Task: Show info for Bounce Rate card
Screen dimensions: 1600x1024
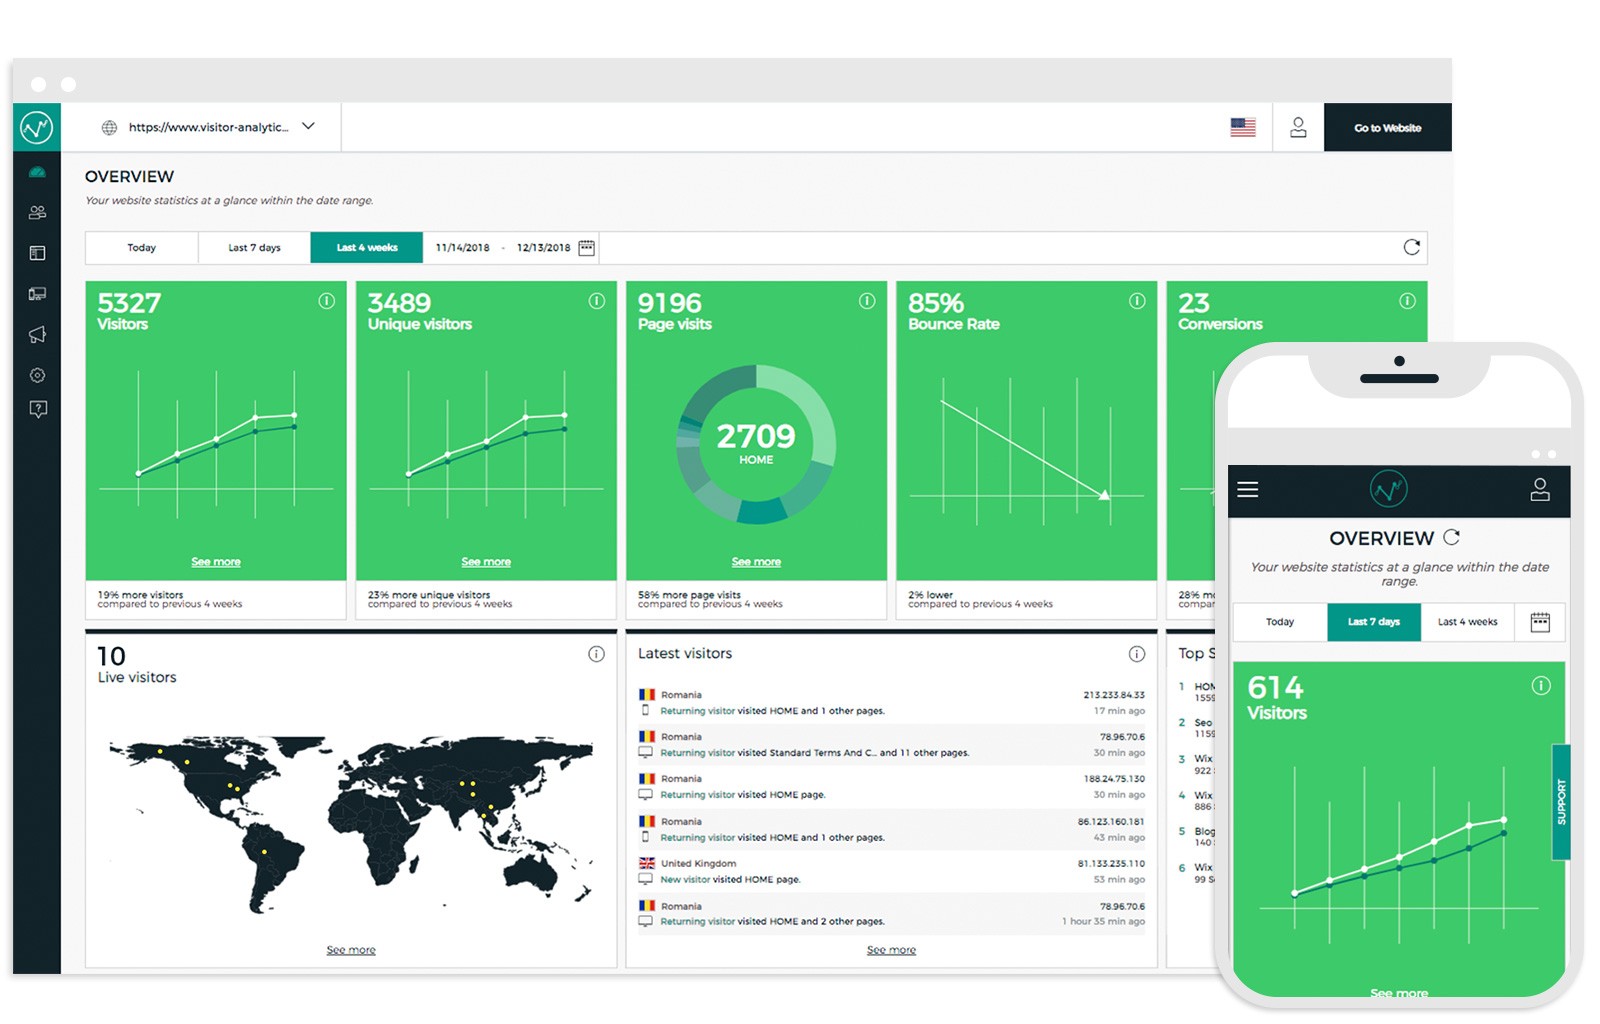Action: click(x=1137, y=301)
